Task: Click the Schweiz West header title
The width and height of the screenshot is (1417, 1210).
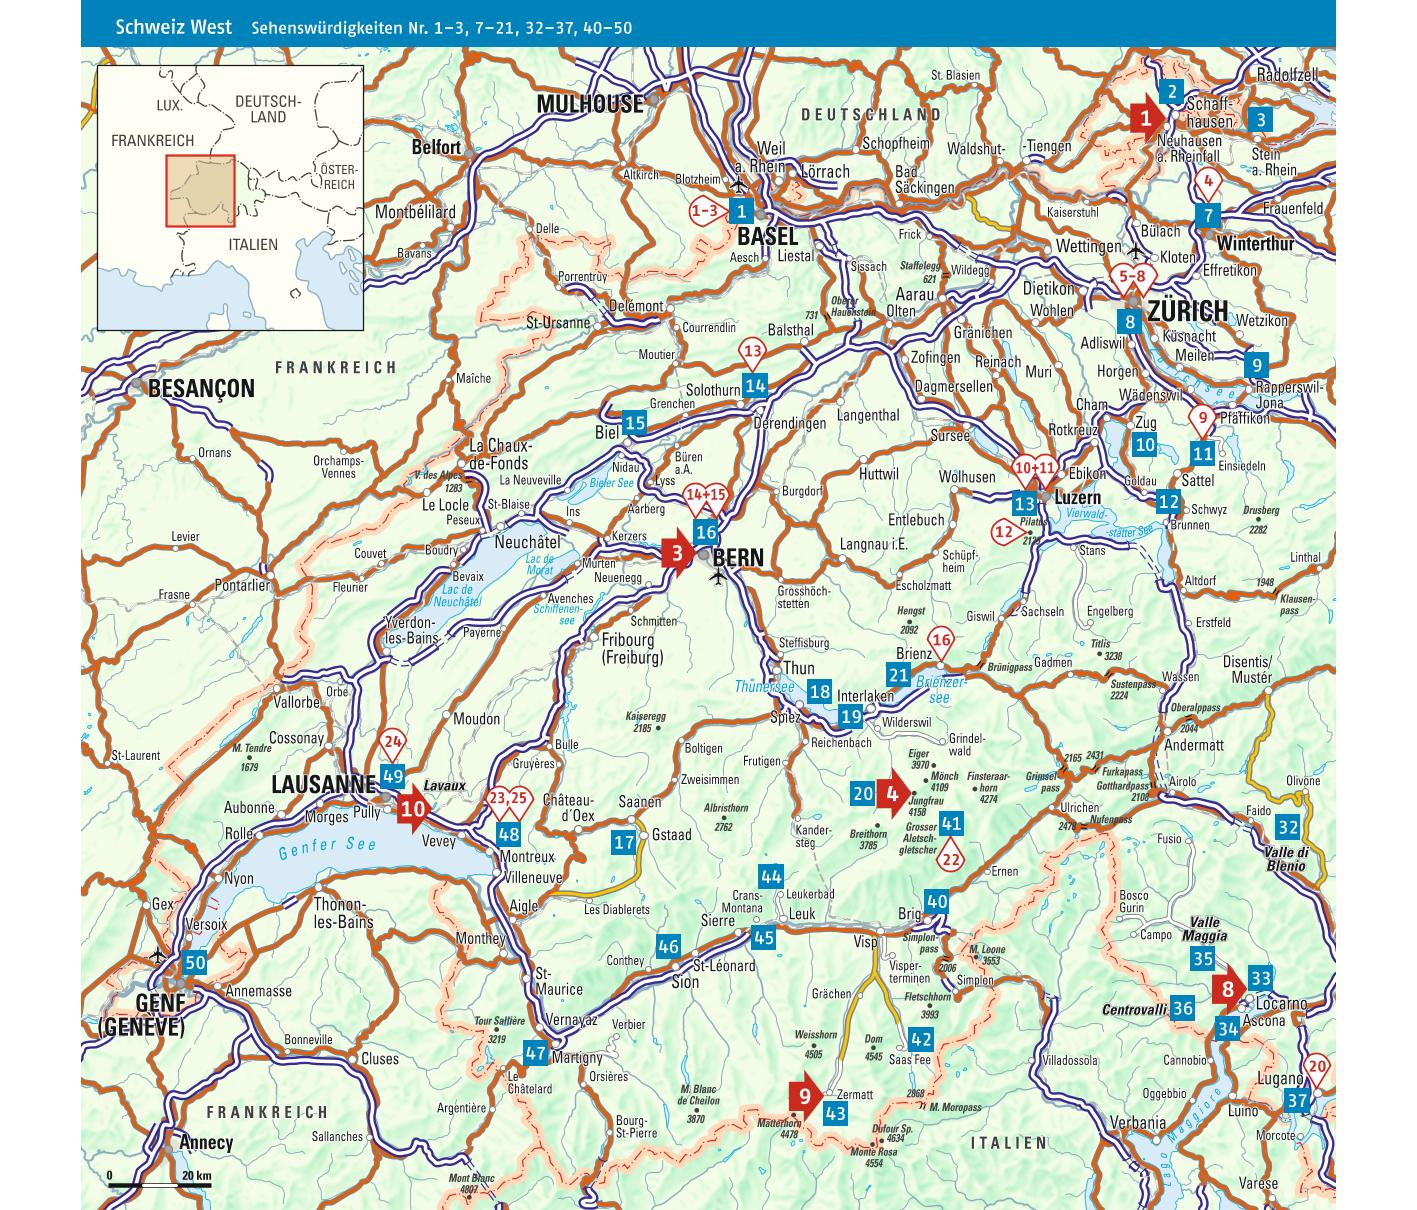Action: 173,27
